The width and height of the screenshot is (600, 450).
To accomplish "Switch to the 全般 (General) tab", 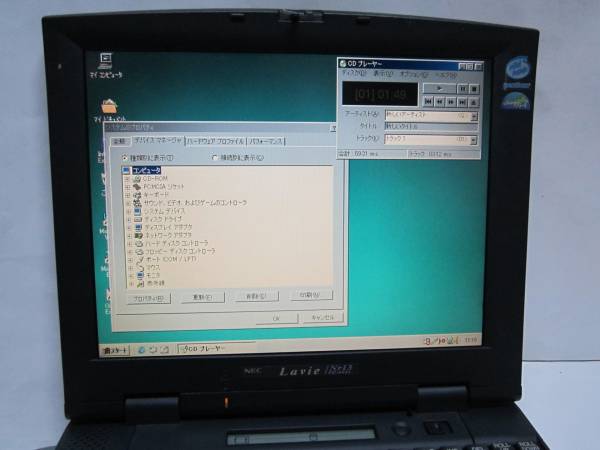I will 120,141.
